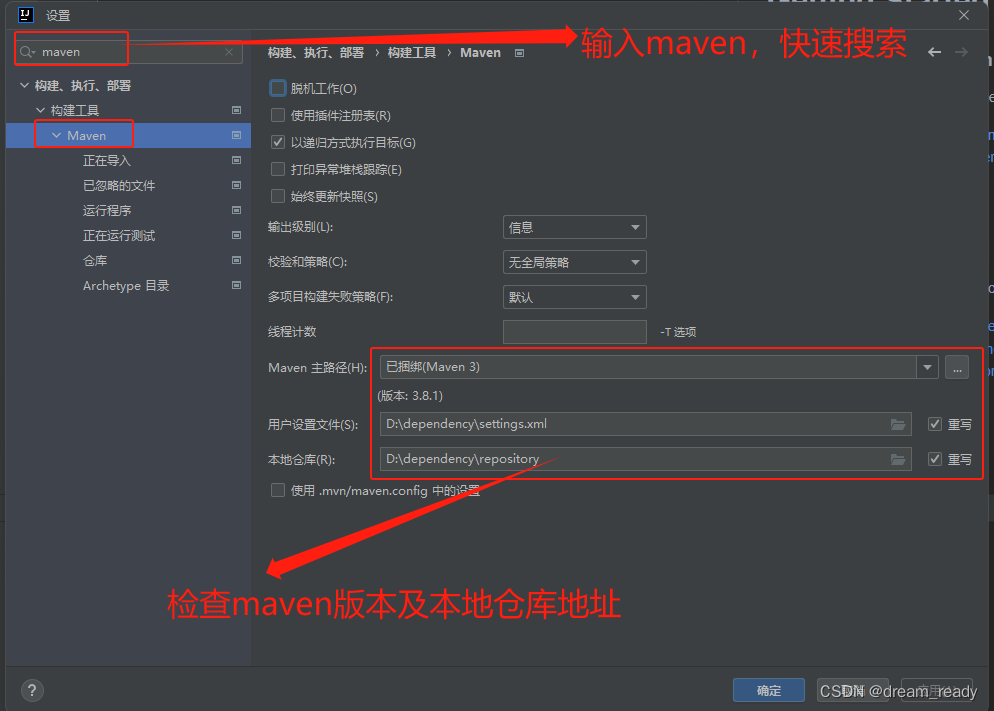Click the folder icon beside the settings.xml path
The image size is (994, 711).
tap(897, 424)
